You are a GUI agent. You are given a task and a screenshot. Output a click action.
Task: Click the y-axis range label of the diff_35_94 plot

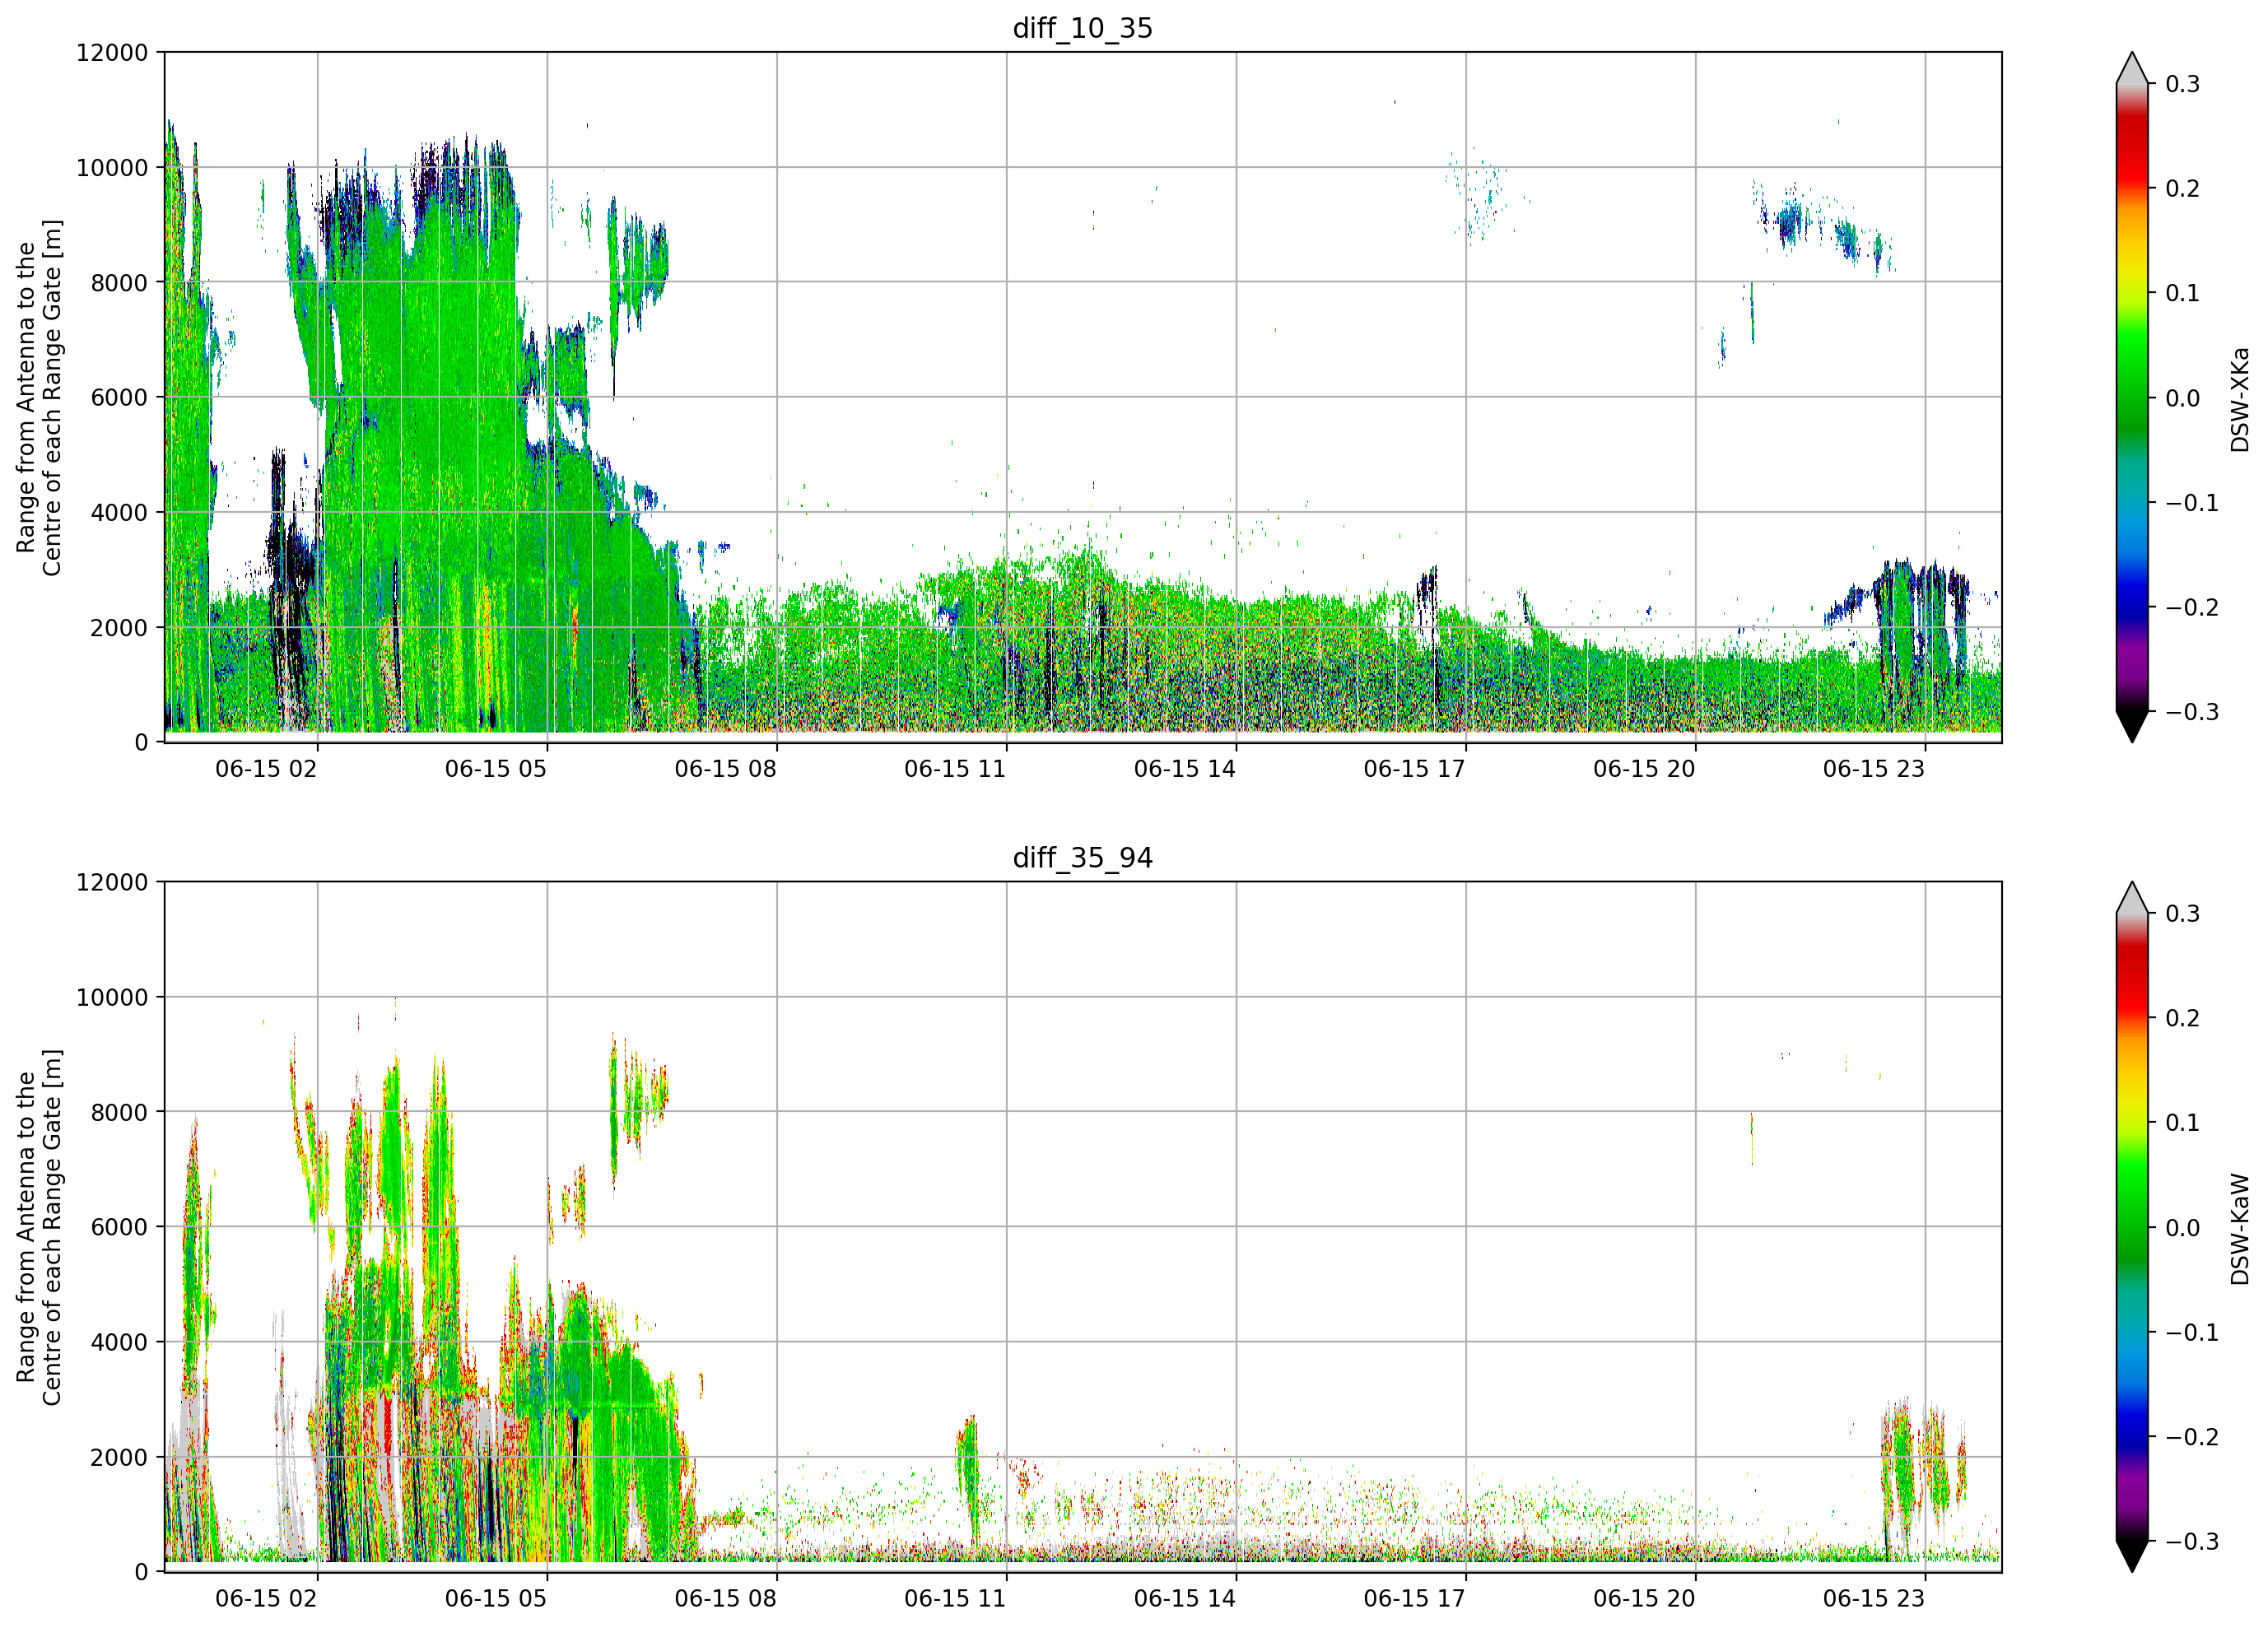pyautogui.click(x=39, y=1228)
